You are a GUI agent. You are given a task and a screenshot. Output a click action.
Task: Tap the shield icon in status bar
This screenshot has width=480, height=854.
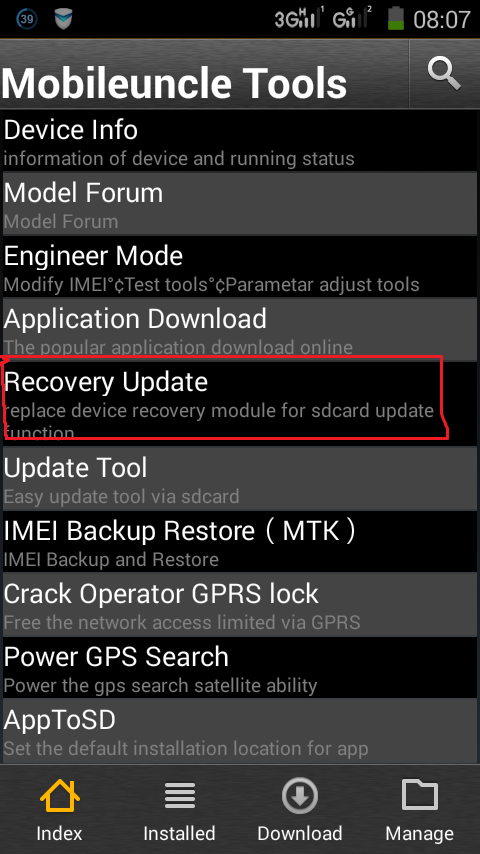tap(64, 19)
